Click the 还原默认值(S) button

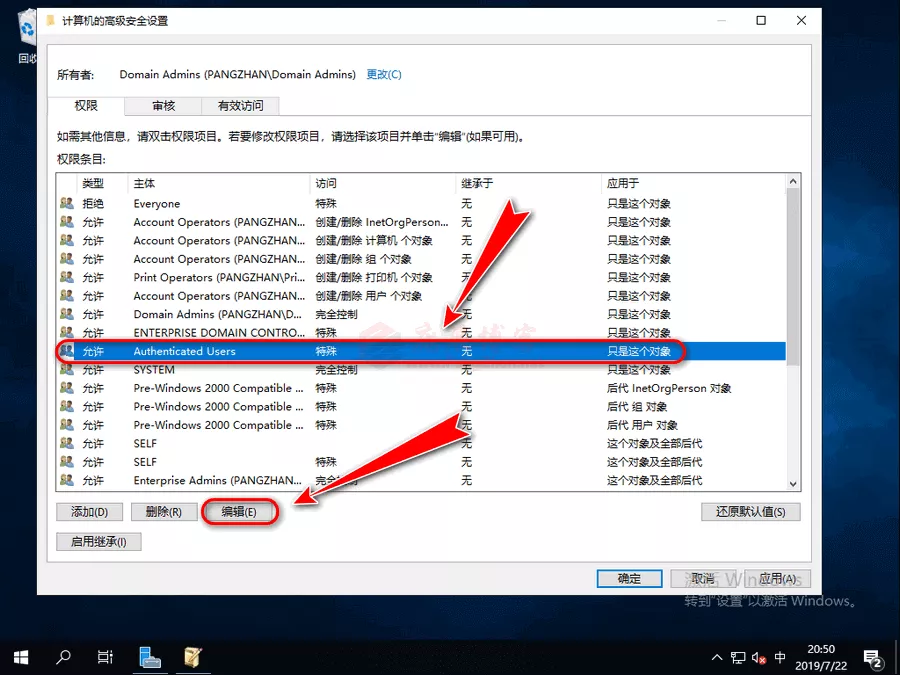point(751,512)
